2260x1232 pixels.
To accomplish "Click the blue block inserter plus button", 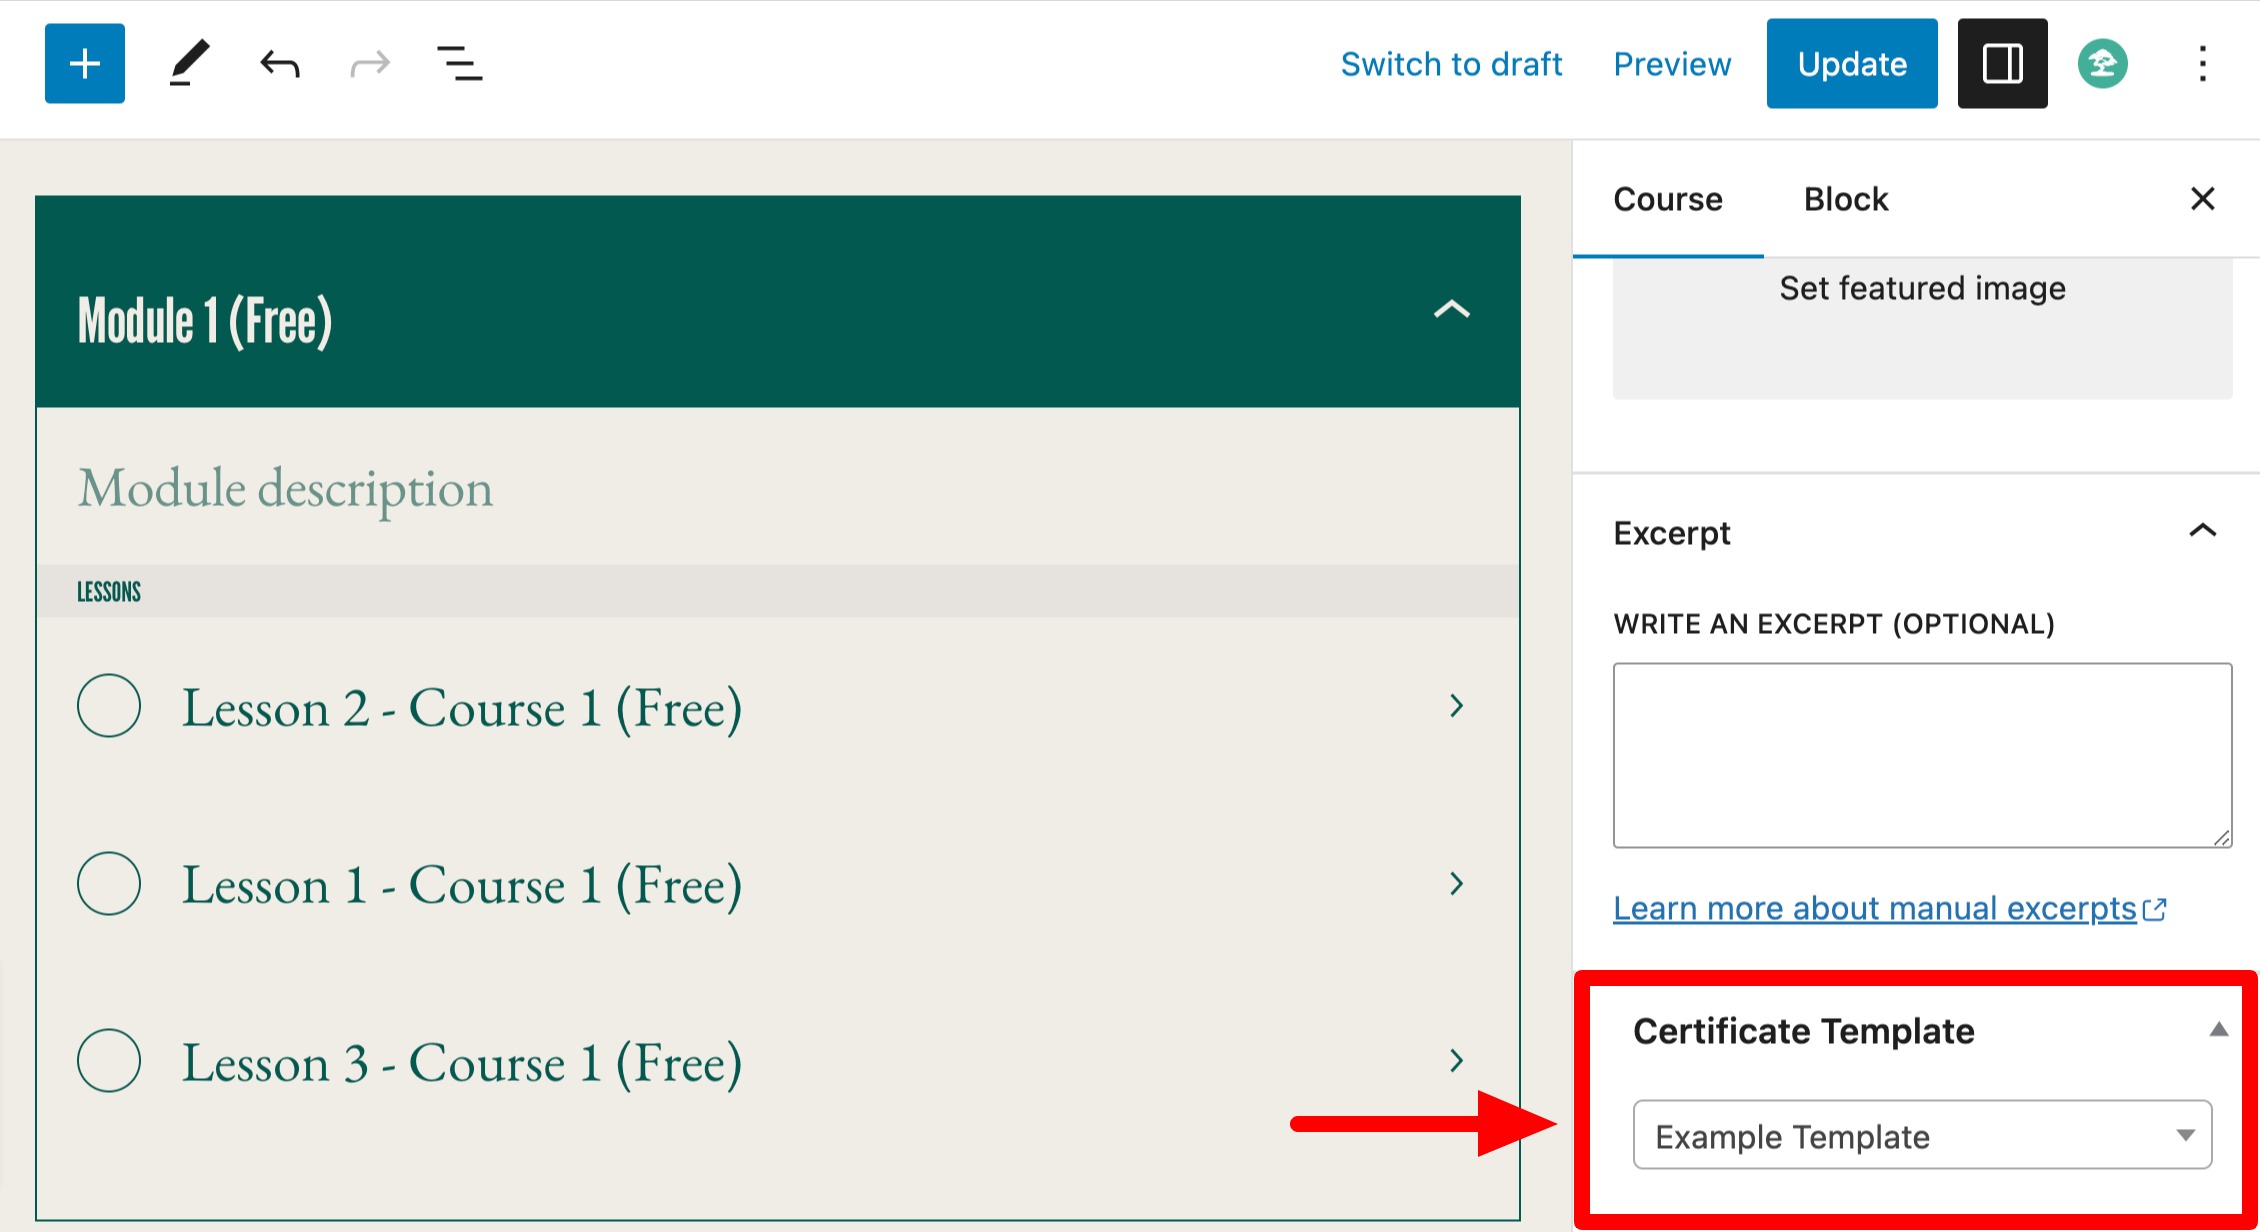I will [x=85, y=64].
